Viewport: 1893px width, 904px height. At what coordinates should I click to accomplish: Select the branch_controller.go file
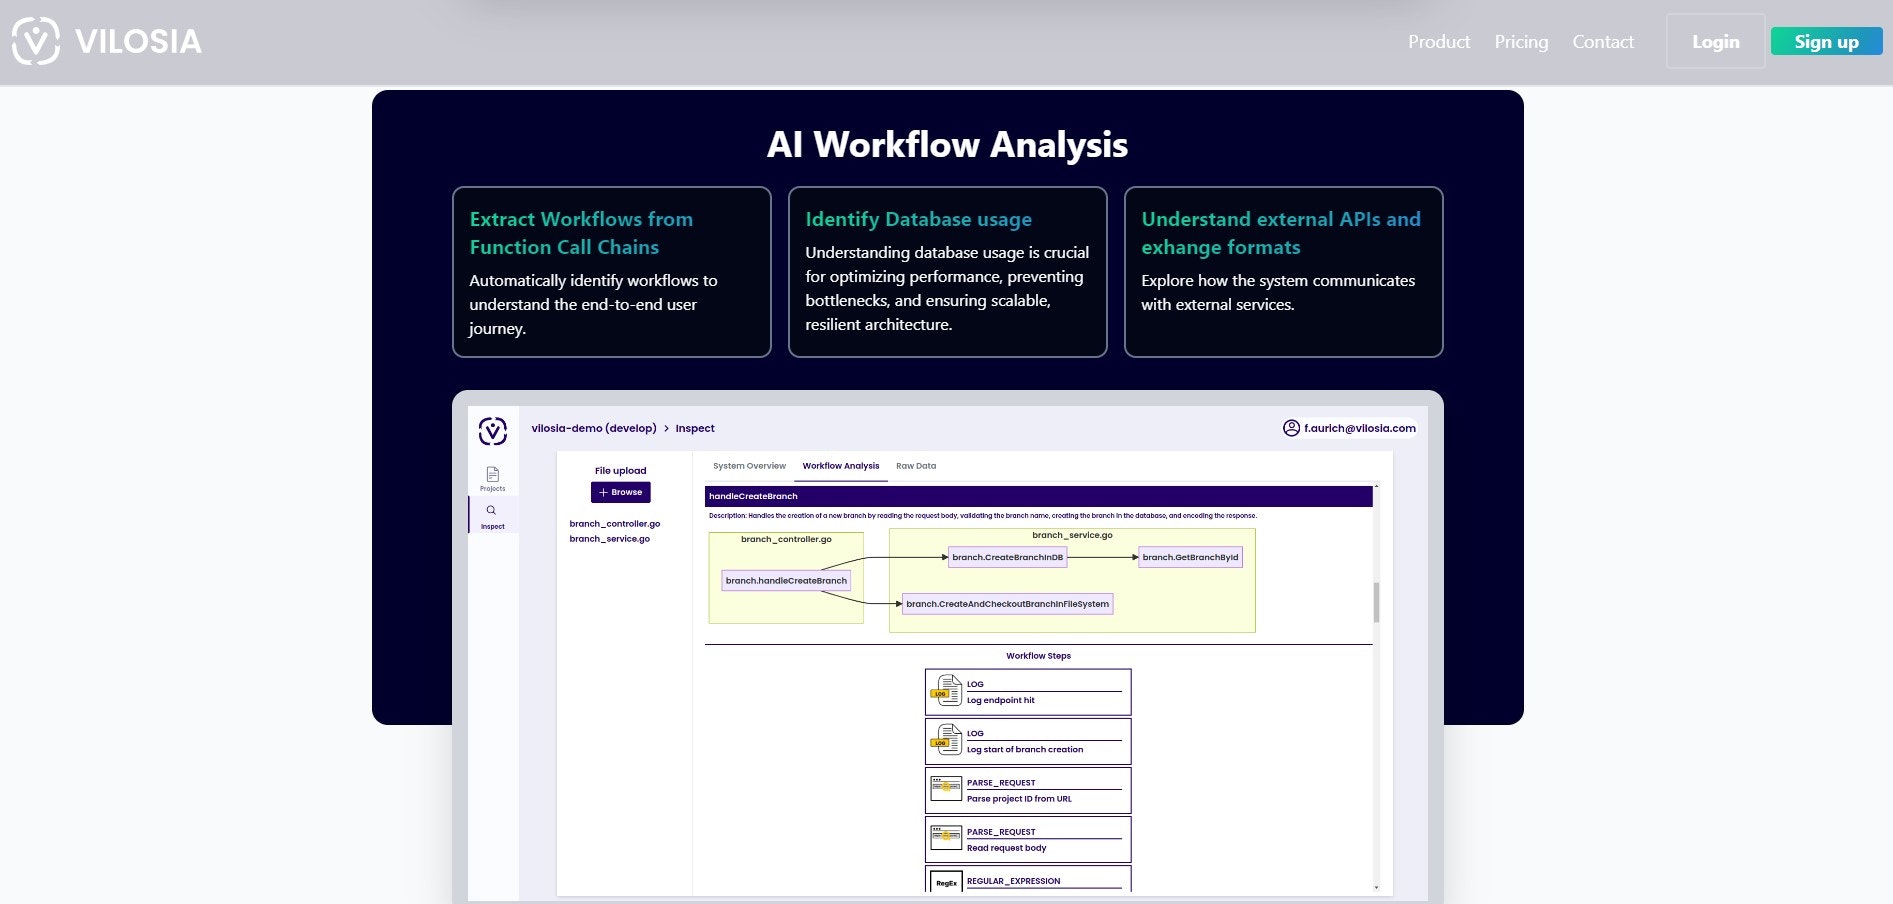point(615,524)
